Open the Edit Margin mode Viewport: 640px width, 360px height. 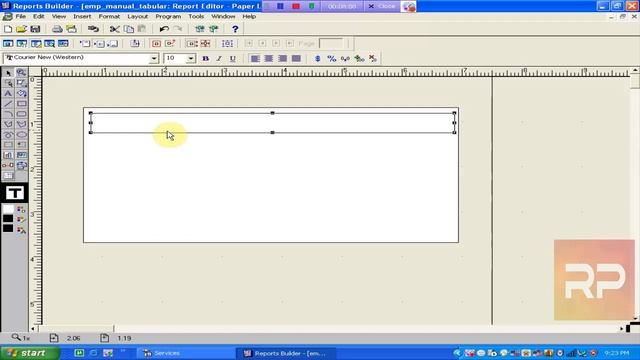pos(135,43)
